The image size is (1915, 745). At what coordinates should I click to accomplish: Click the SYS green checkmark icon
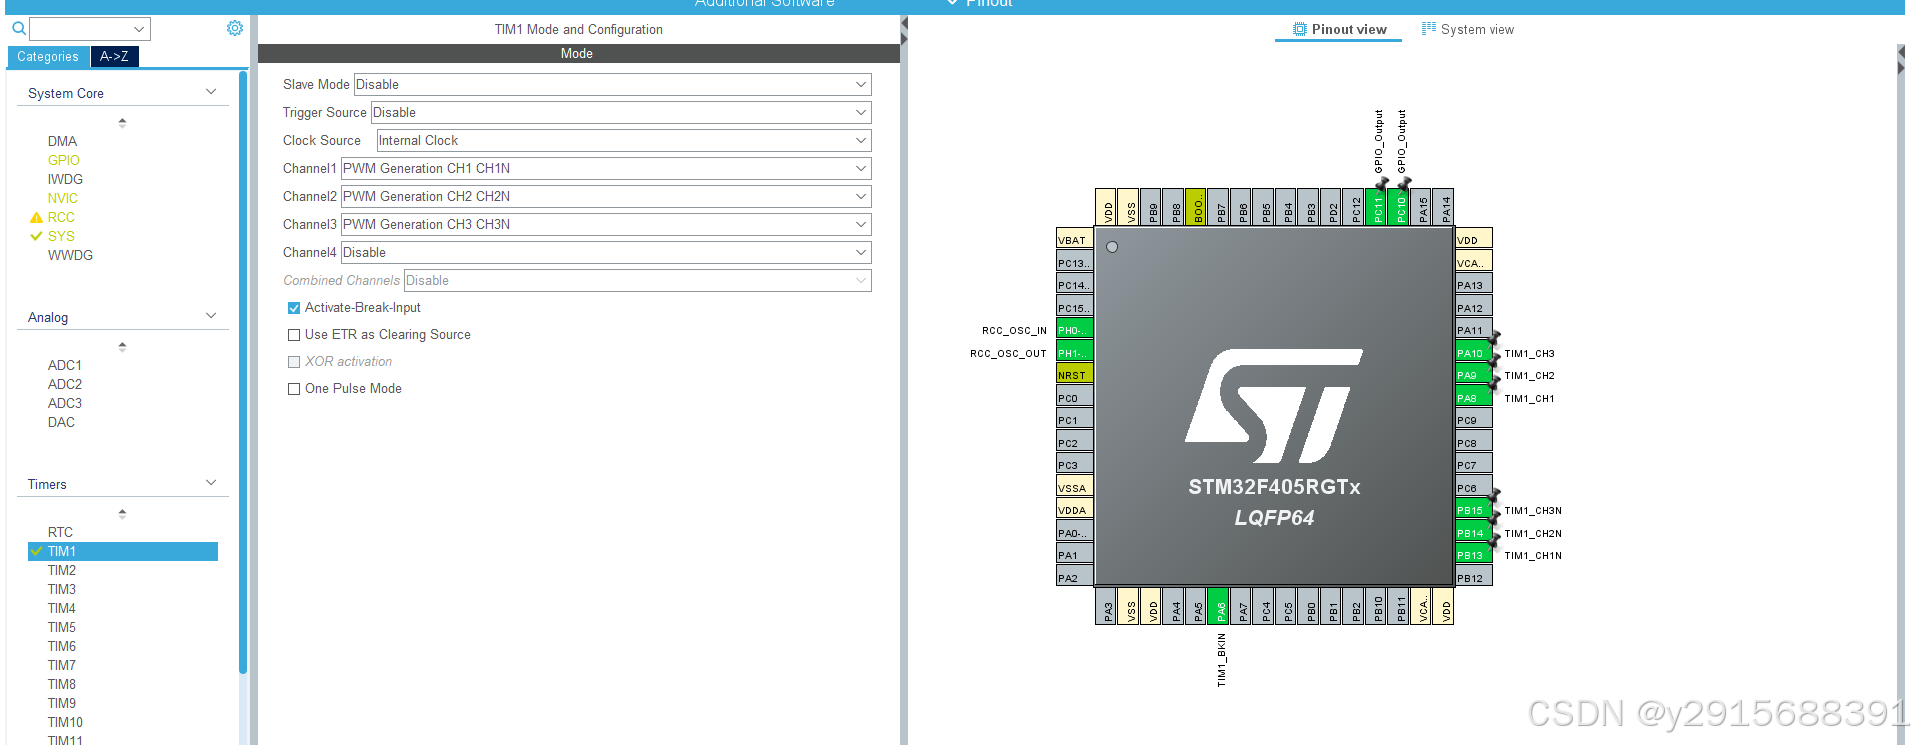[37, 236]
